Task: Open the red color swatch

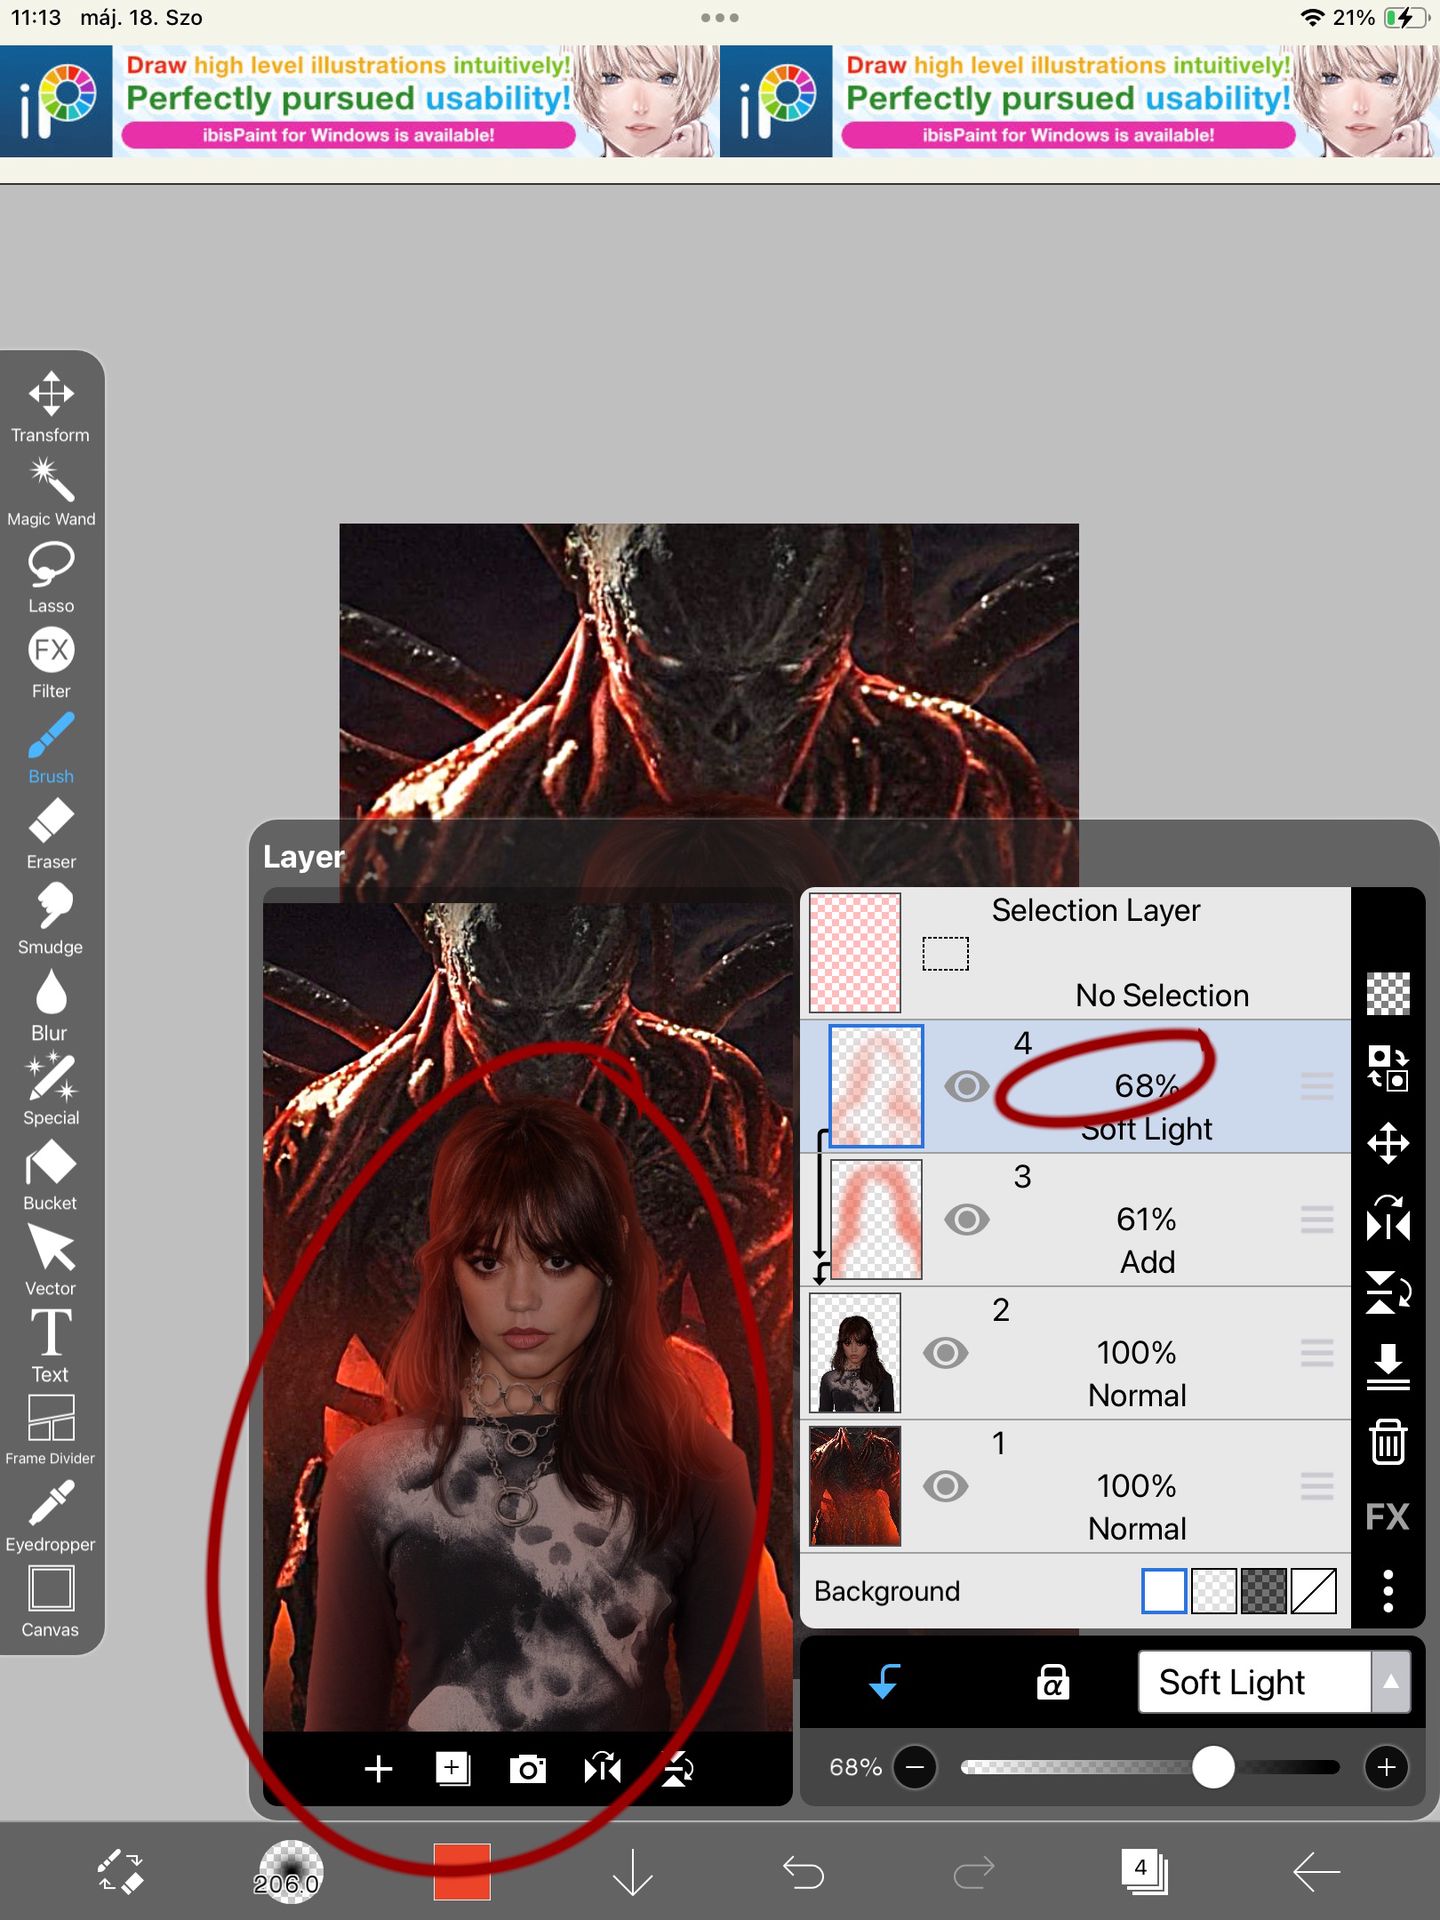Action: (462, 1871)
